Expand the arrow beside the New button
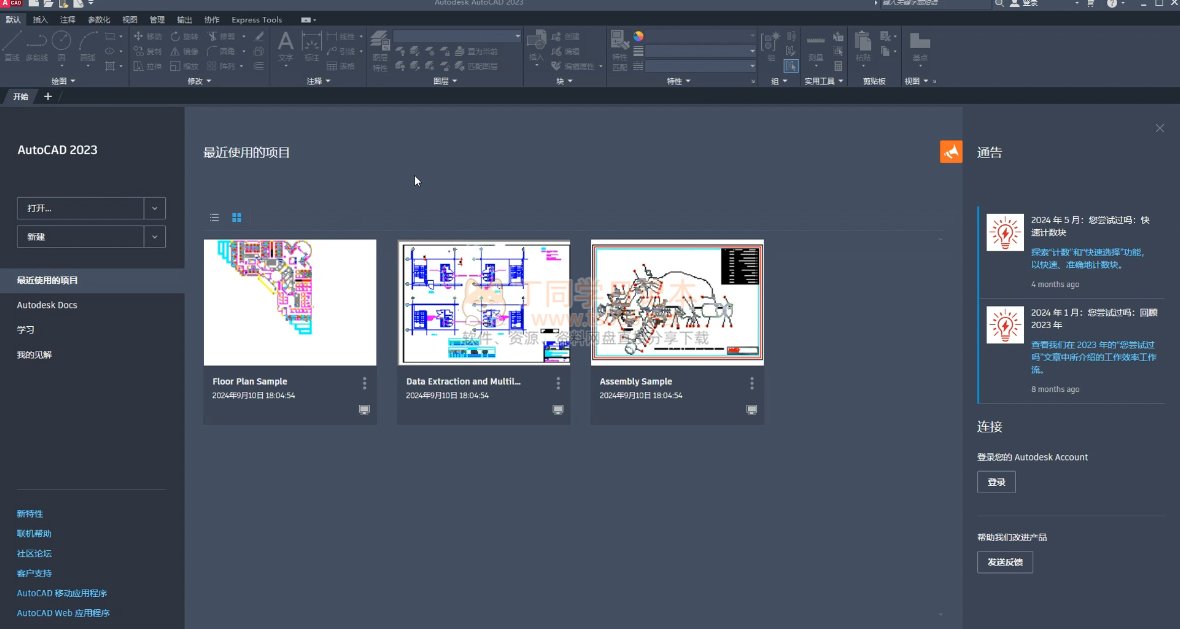1180x629 pixels. coord(155,236)
